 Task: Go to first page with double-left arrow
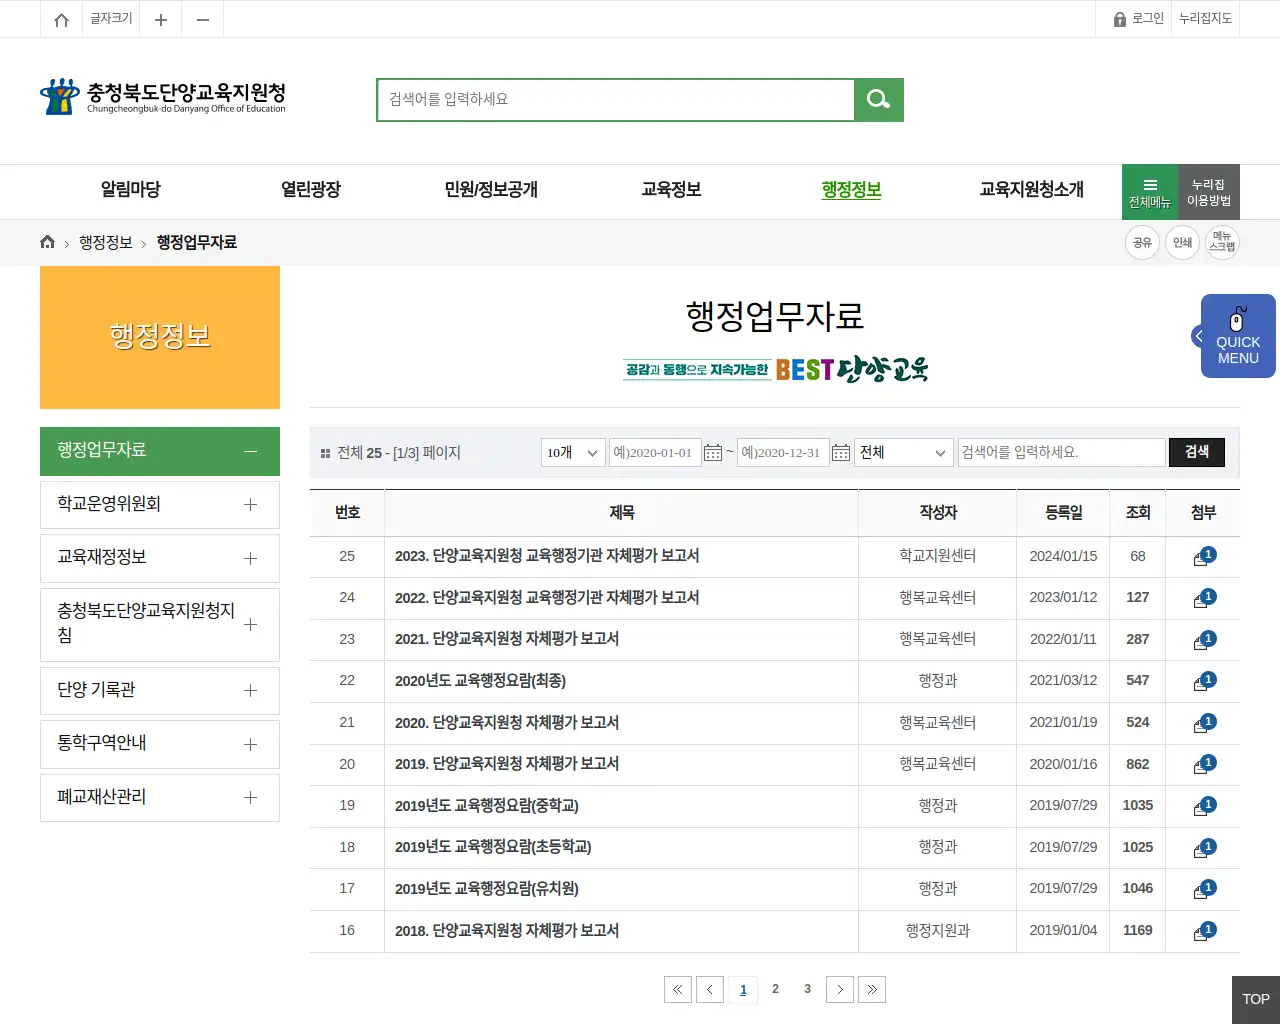(x=678, y=989)
